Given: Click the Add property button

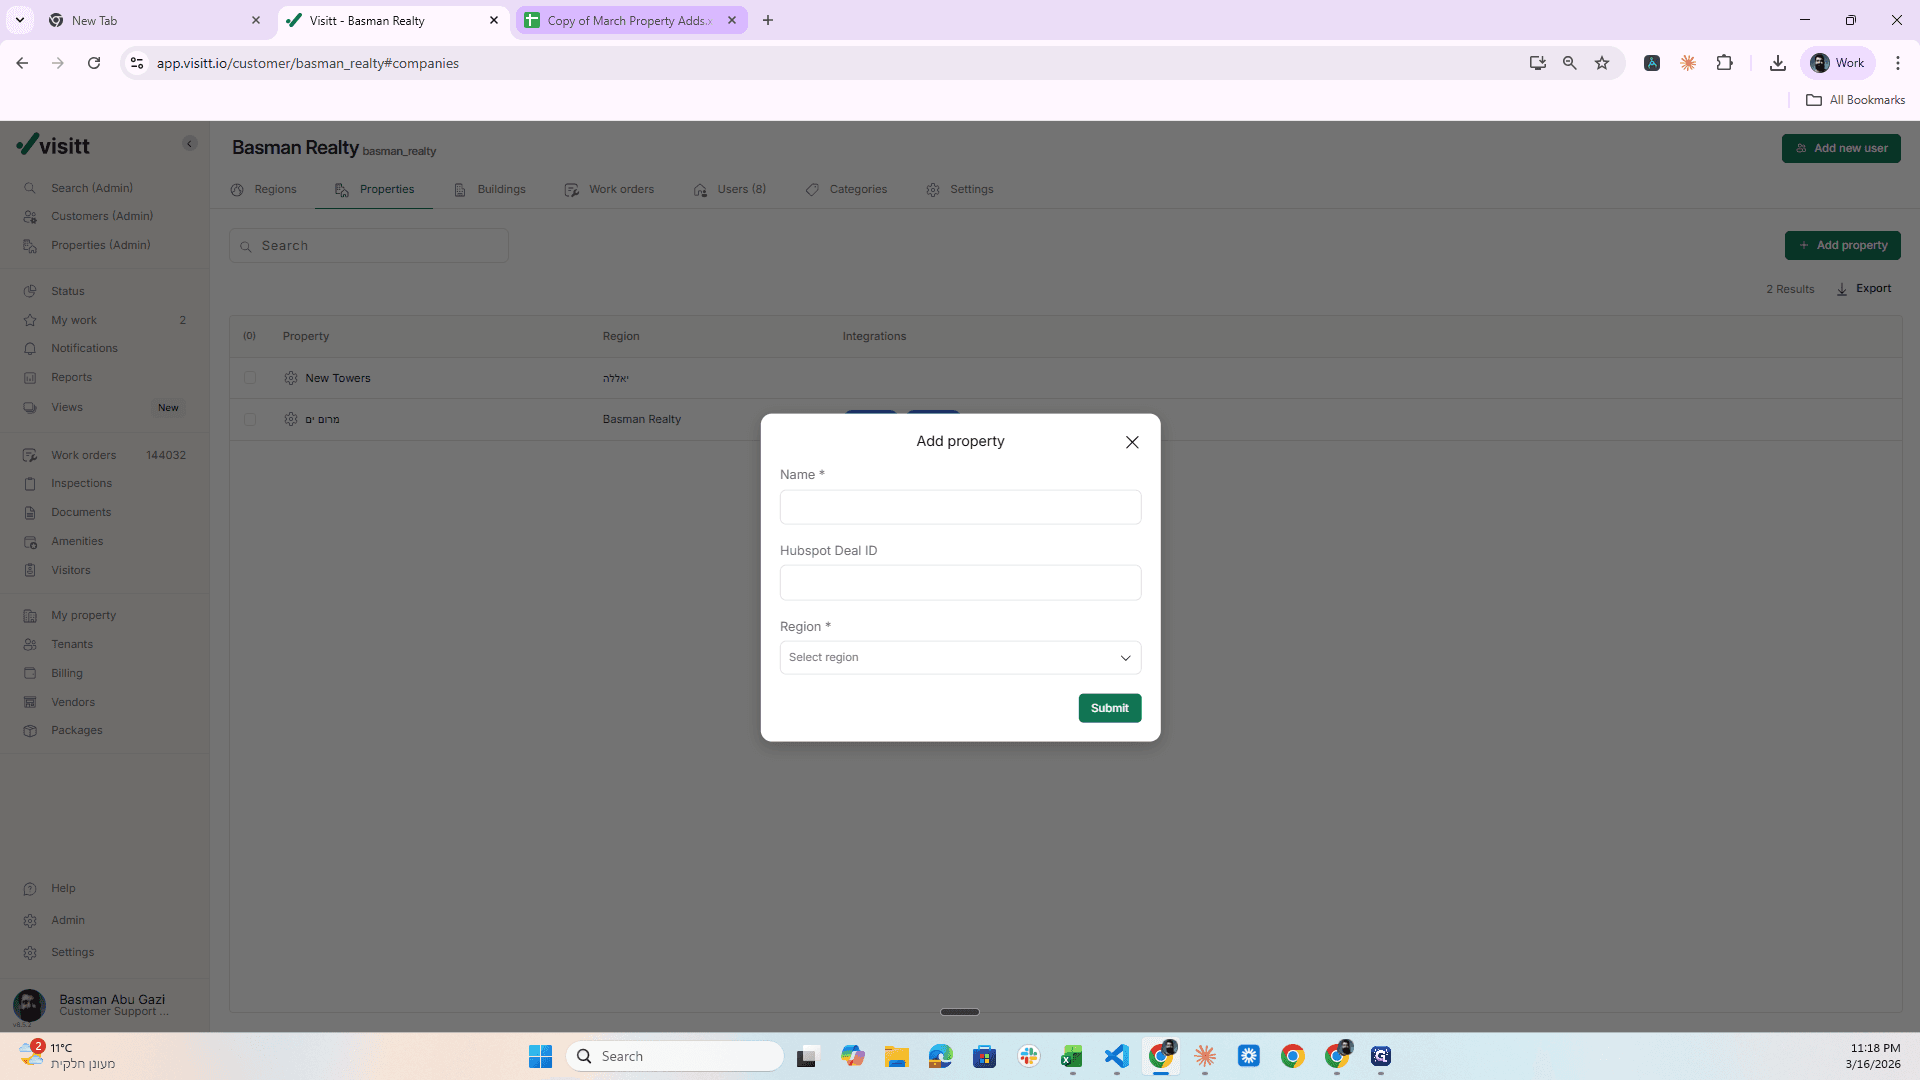Looking at the screenshot, I should coord(1842,245).
